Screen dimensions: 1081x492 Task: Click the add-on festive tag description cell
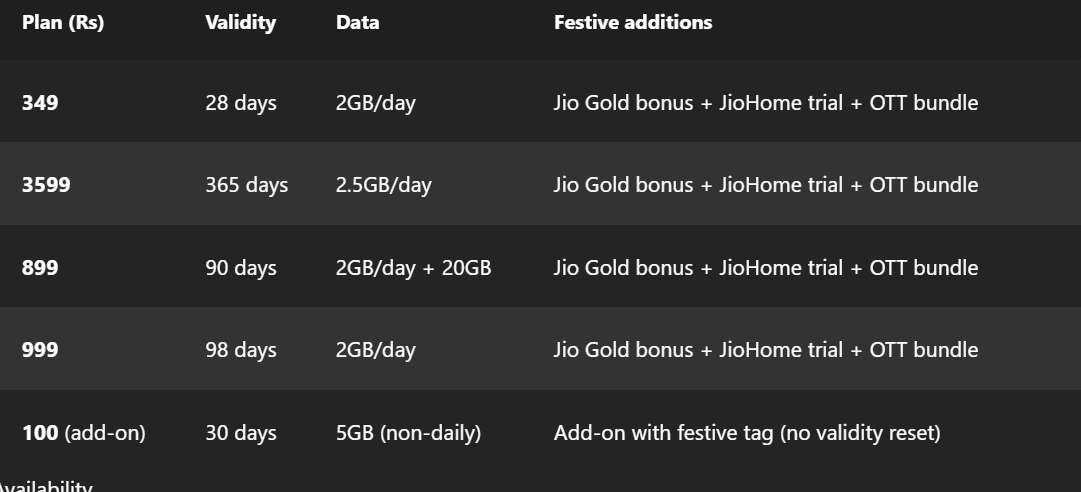click(x=747, y=433)
